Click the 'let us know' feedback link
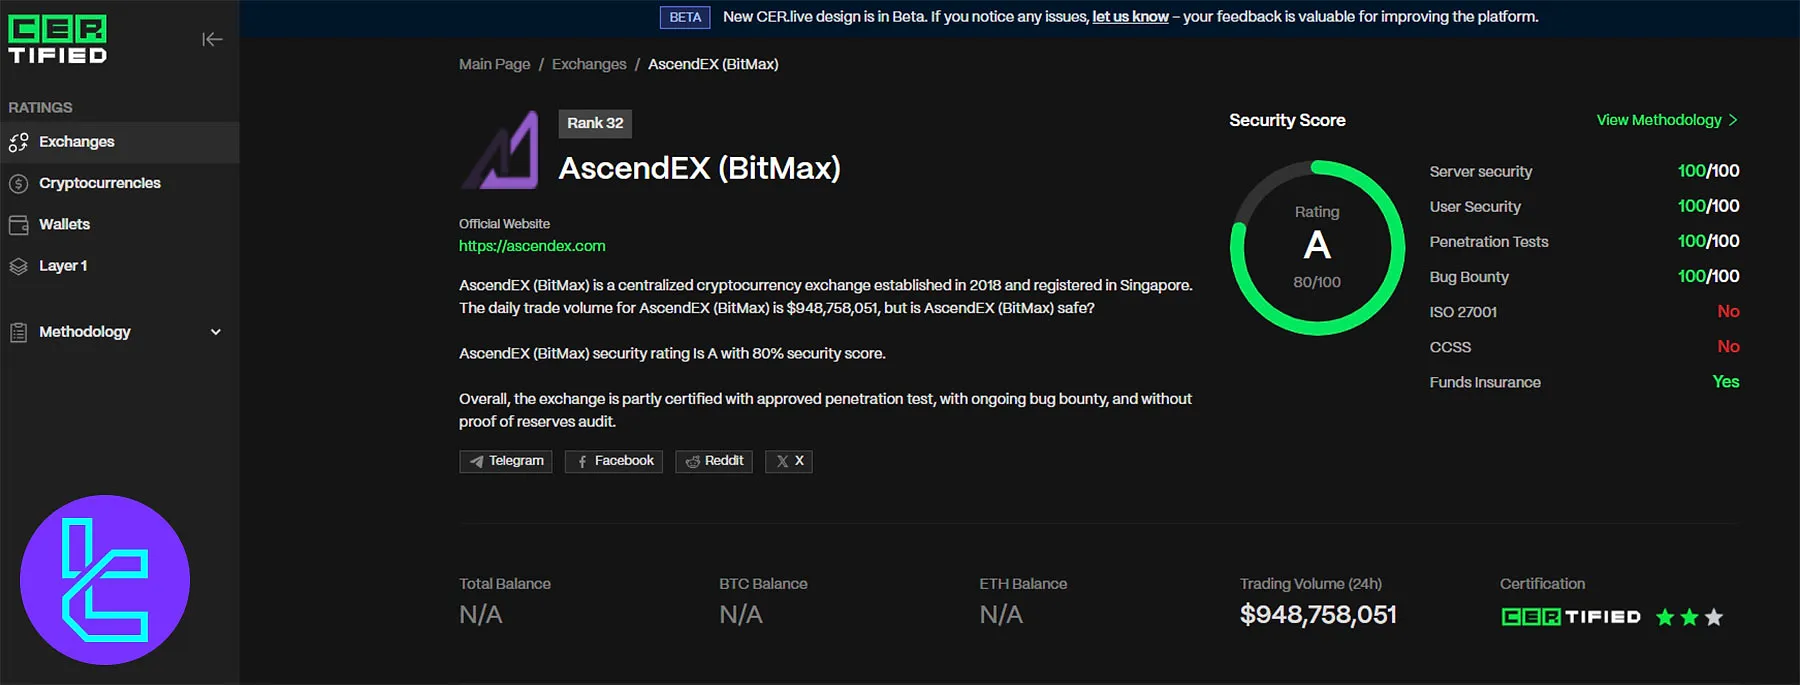The image size is (1800, 685). [1130, 17]
